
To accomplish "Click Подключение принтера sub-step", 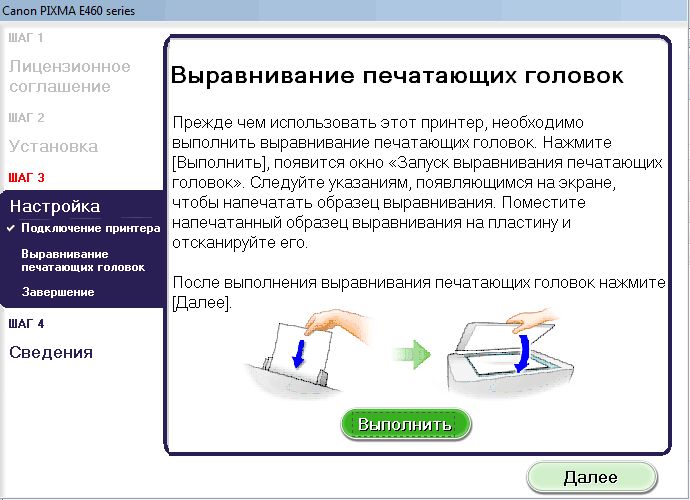I will [x=91, y=228].
